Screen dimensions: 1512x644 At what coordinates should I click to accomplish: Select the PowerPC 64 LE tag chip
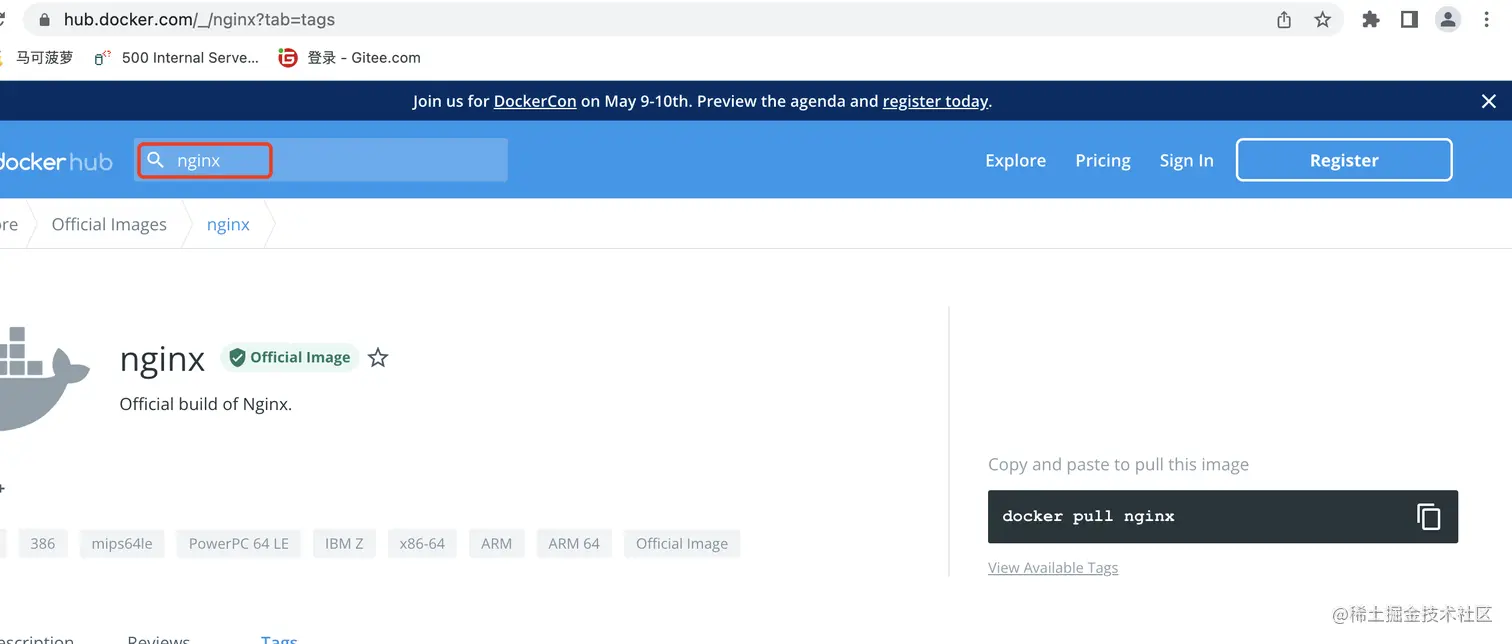239,544
